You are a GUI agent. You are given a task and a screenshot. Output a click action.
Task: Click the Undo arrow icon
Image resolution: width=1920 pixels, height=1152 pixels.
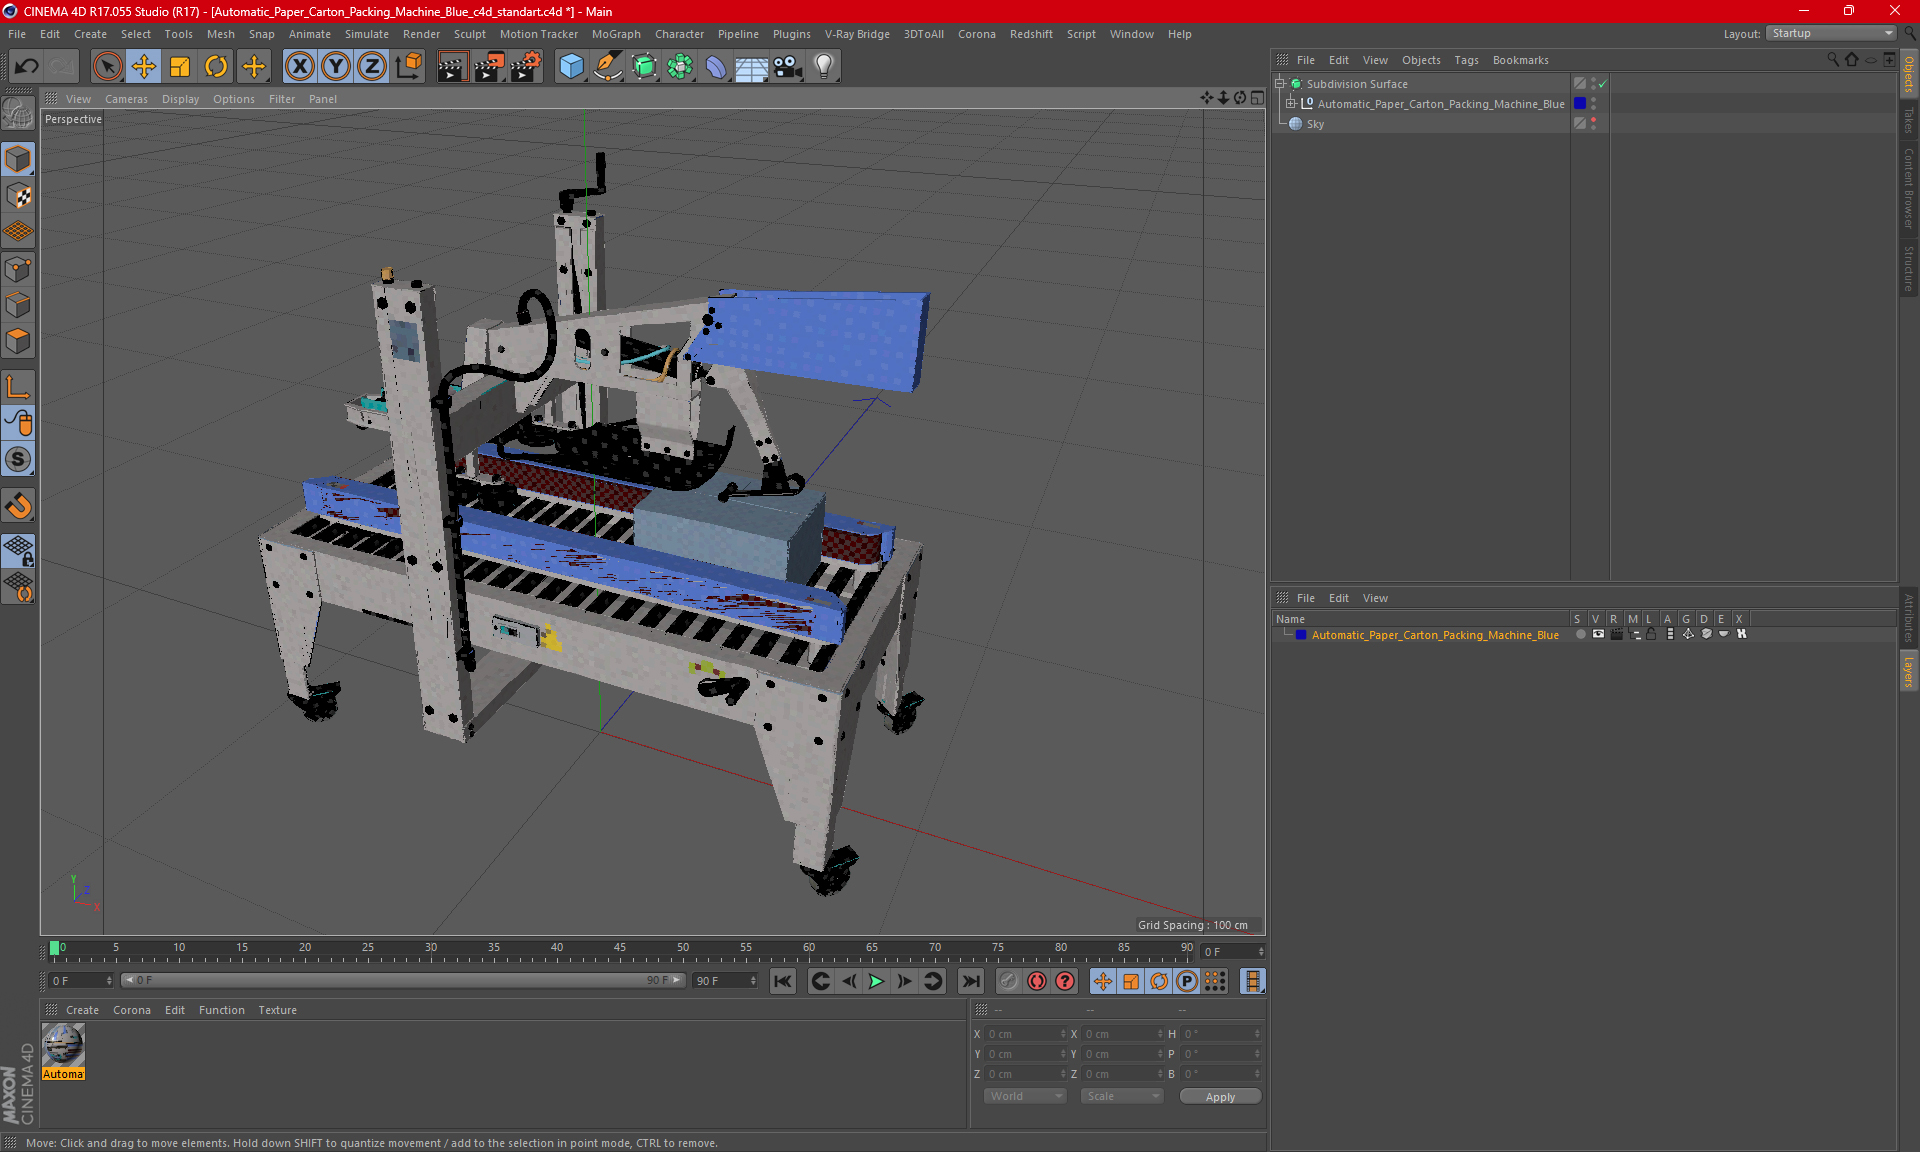pyautogui.click(x=27, y=67)
